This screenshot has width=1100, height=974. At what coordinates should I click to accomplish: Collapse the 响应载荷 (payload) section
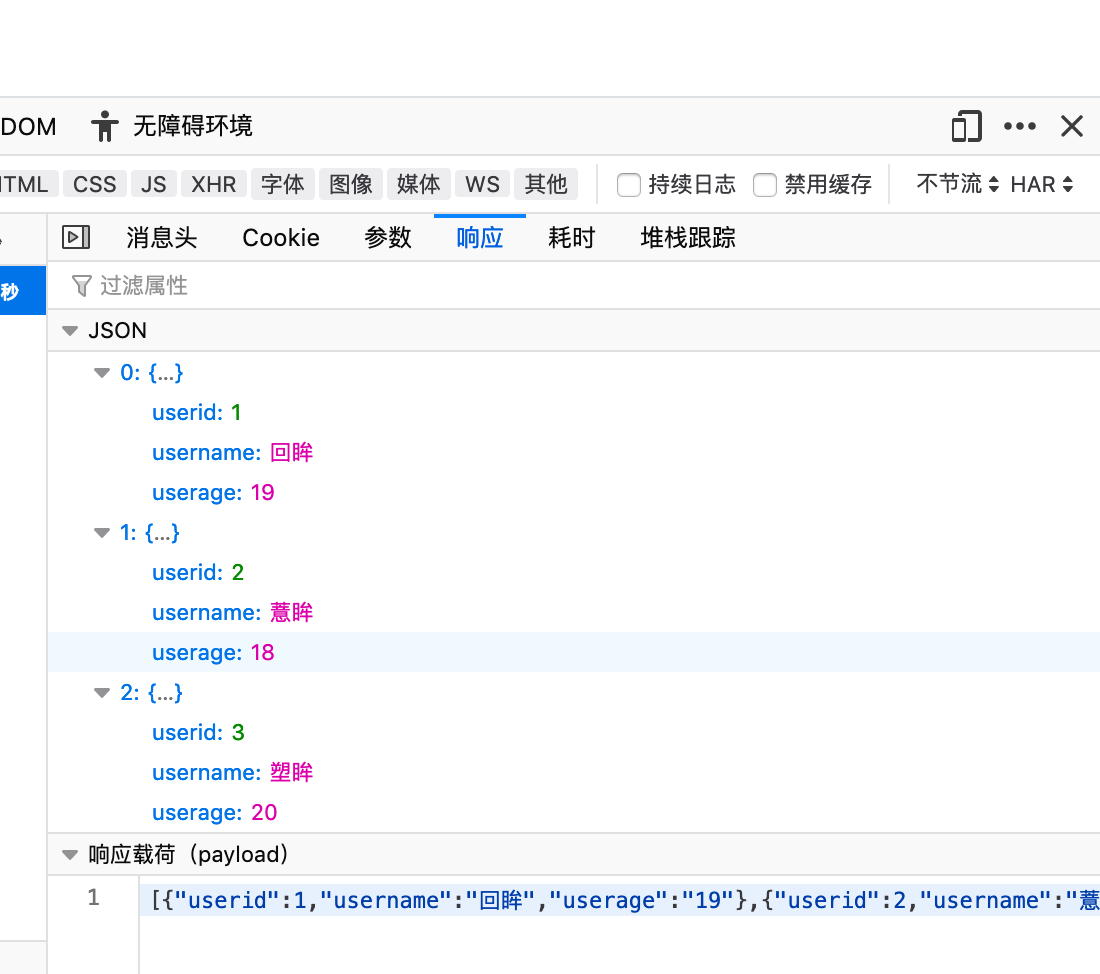tap(69, 855)
